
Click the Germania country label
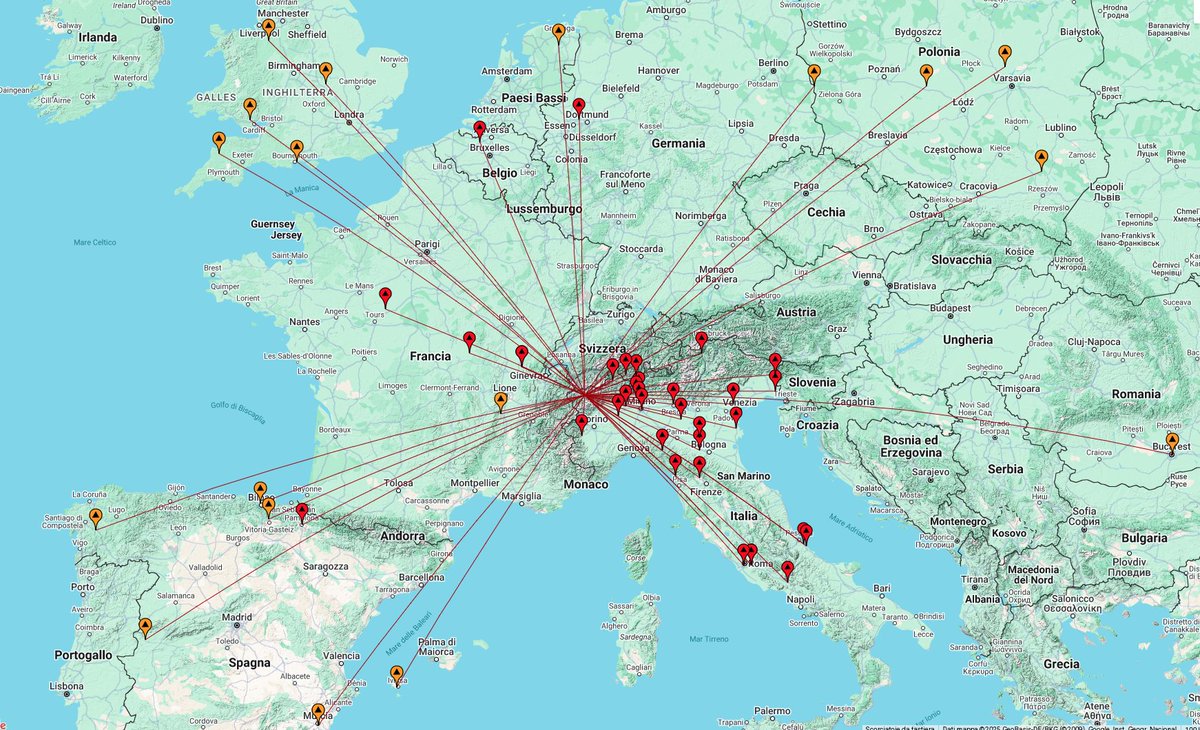(678, 143)
